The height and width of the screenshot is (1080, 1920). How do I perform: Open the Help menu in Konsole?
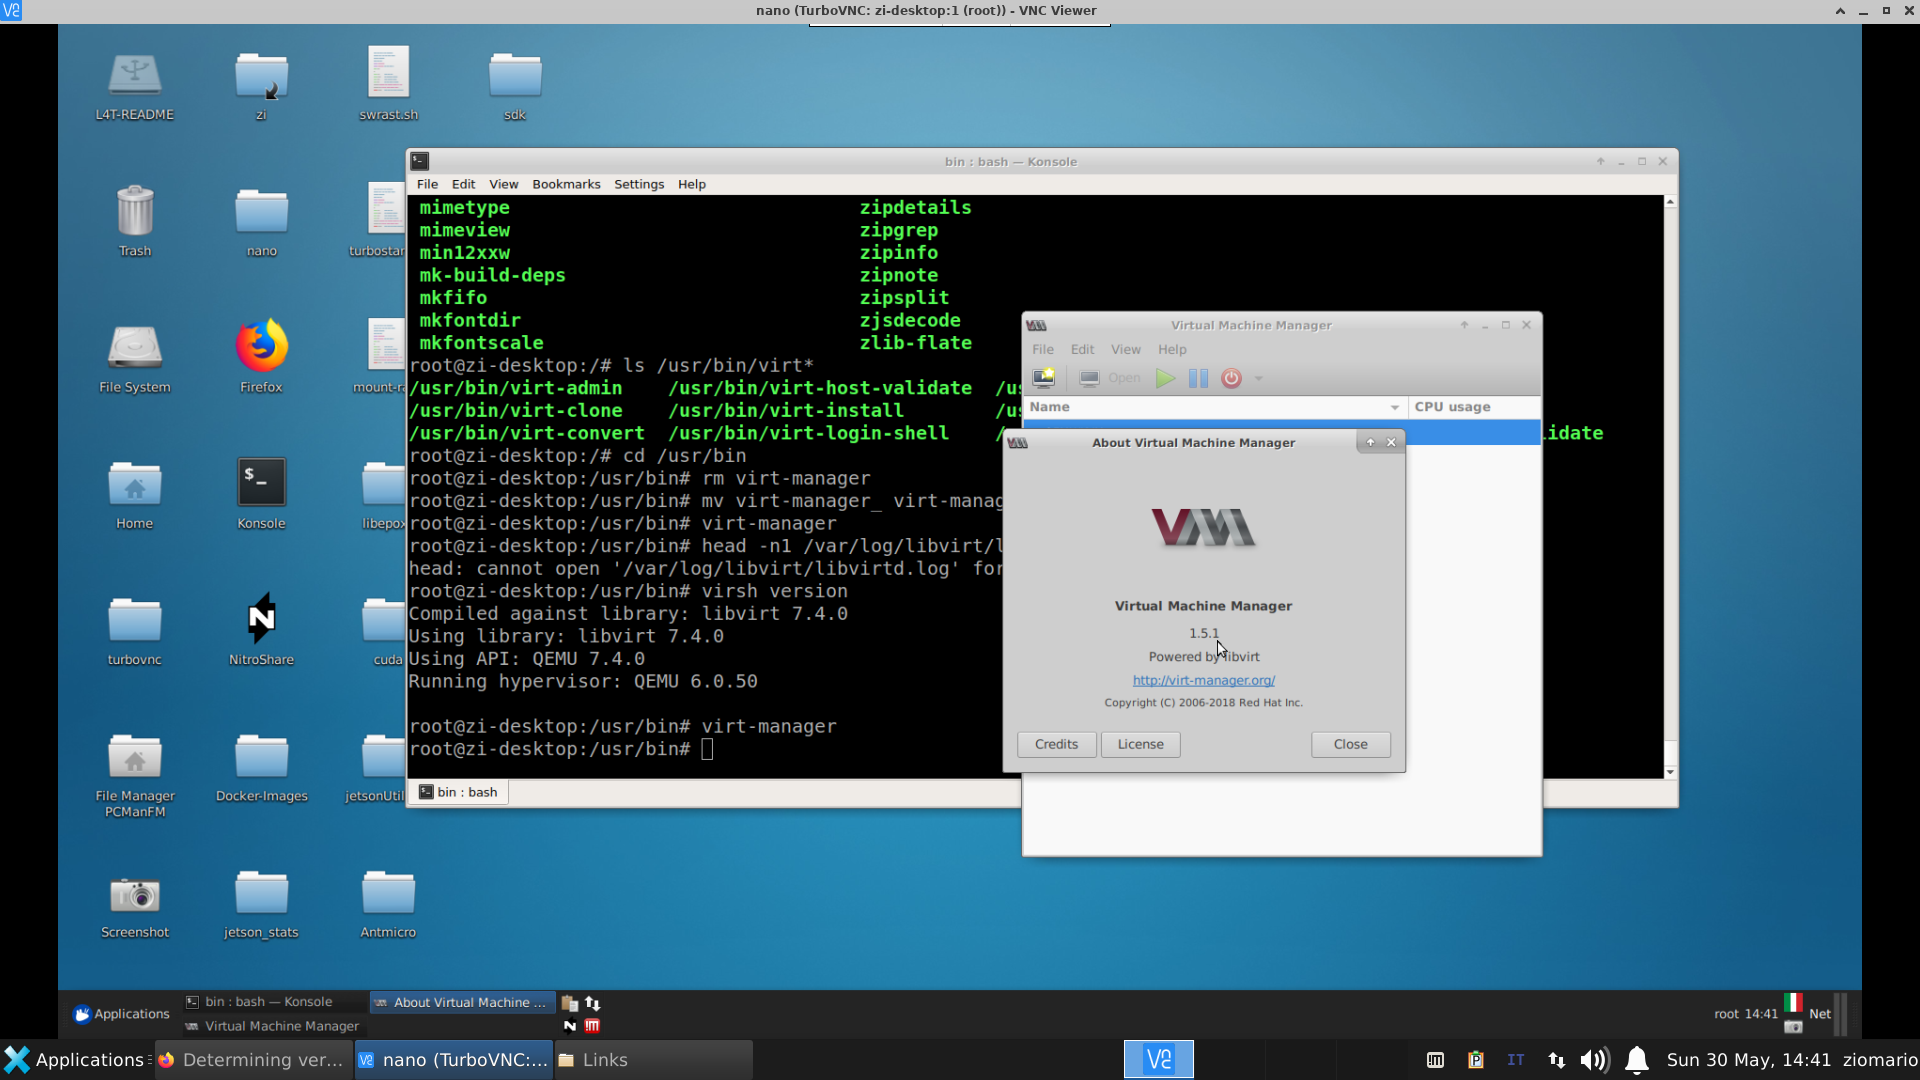tap(691, 184)
